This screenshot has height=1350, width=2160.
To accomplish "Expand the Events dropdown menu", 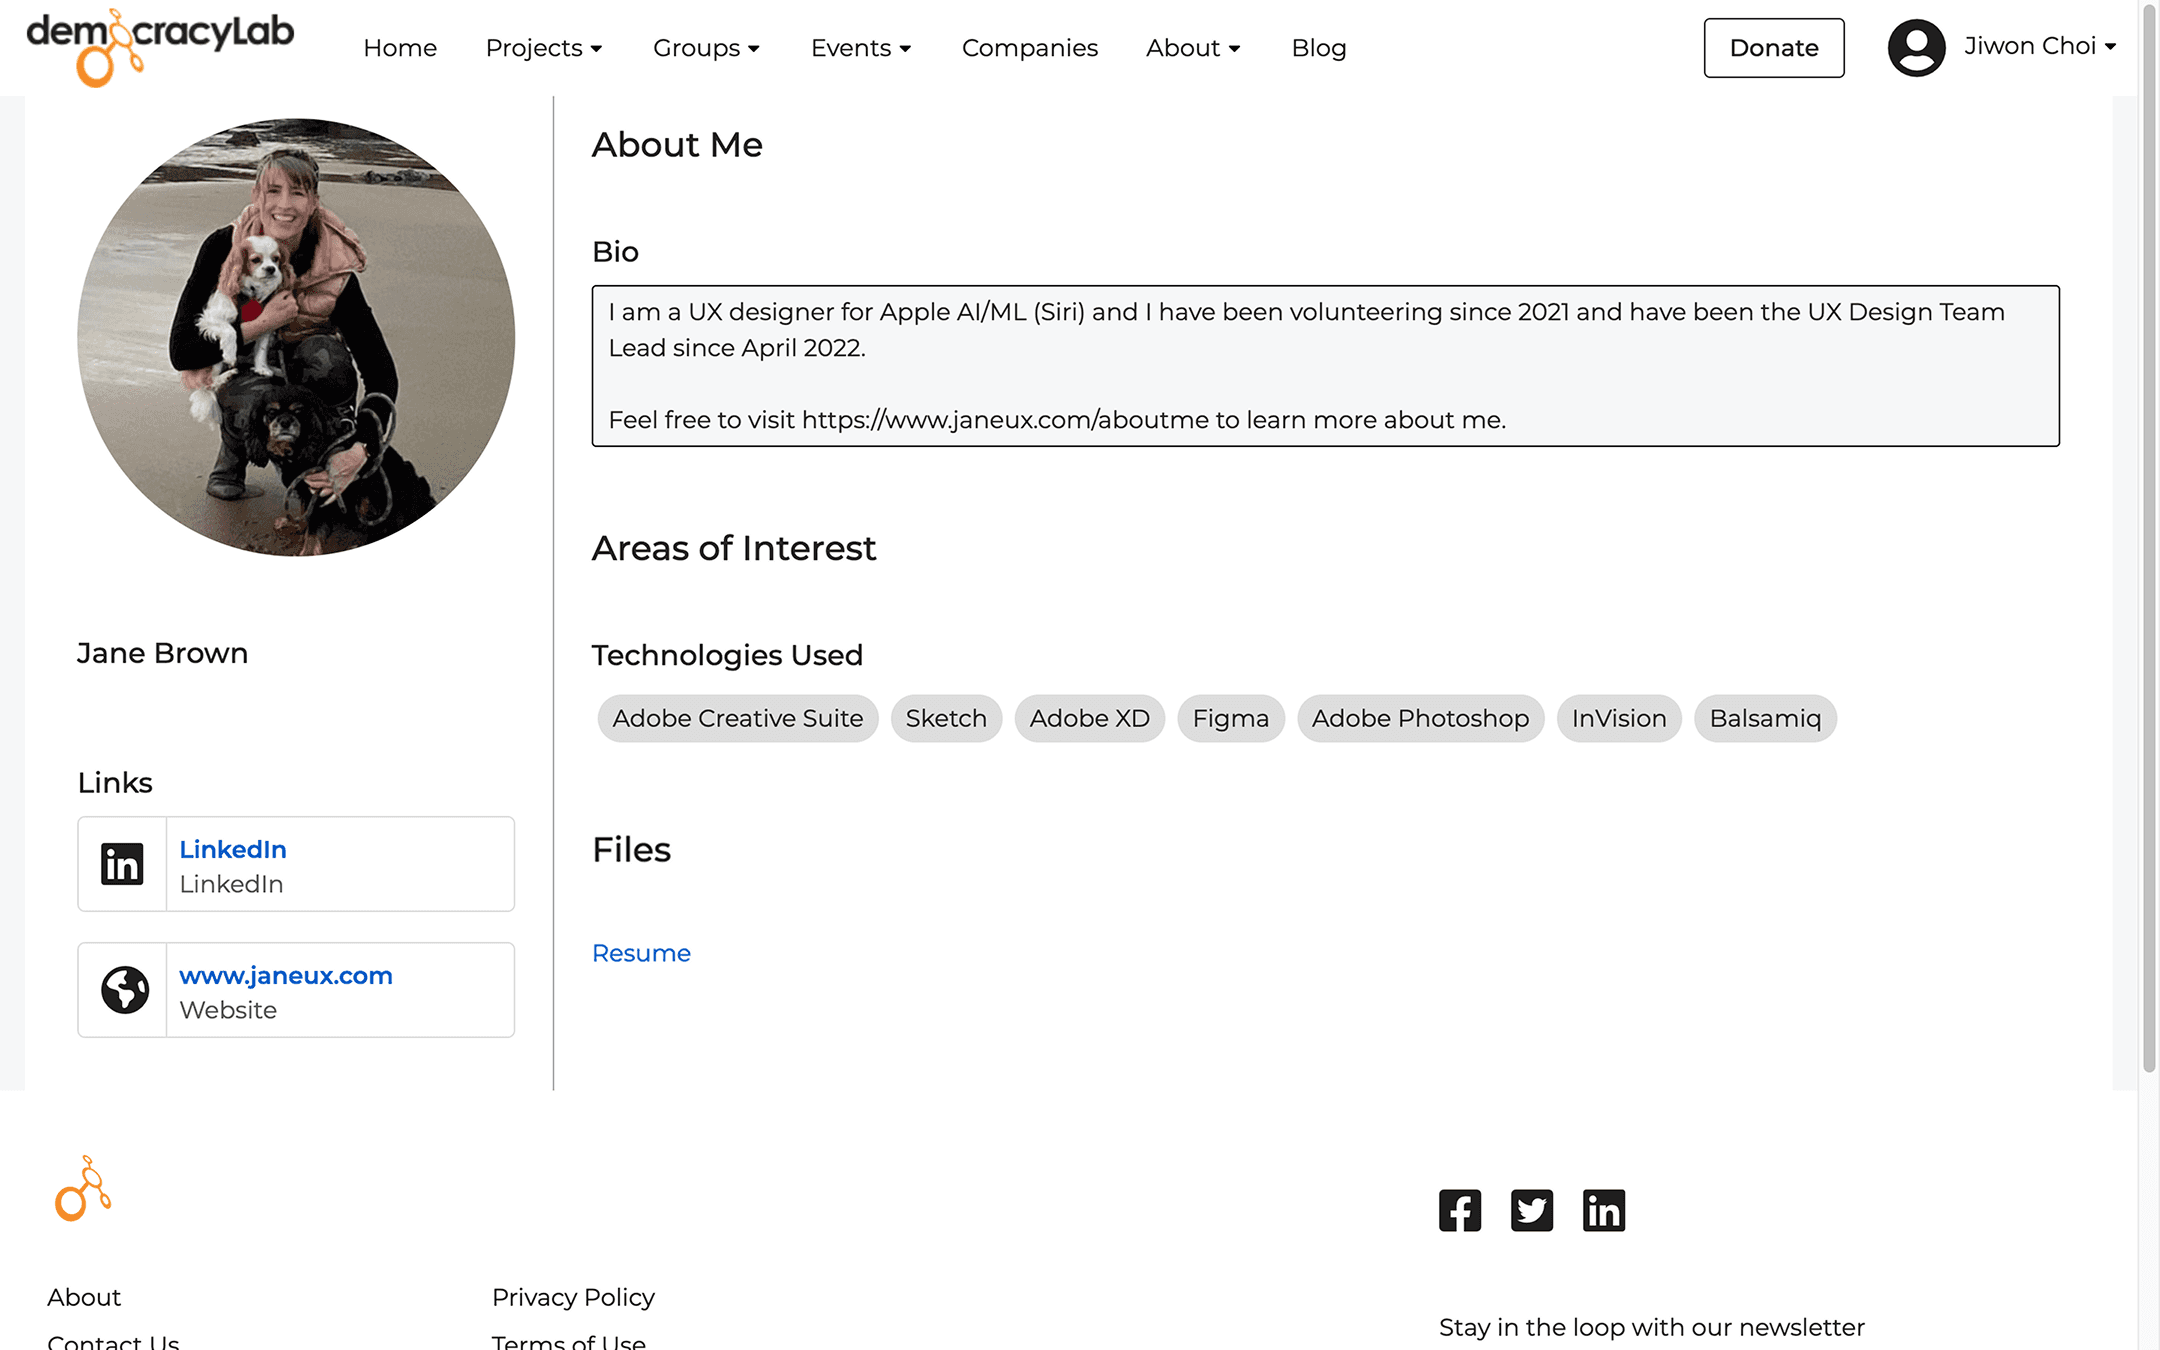I will [x=861, y=48].
